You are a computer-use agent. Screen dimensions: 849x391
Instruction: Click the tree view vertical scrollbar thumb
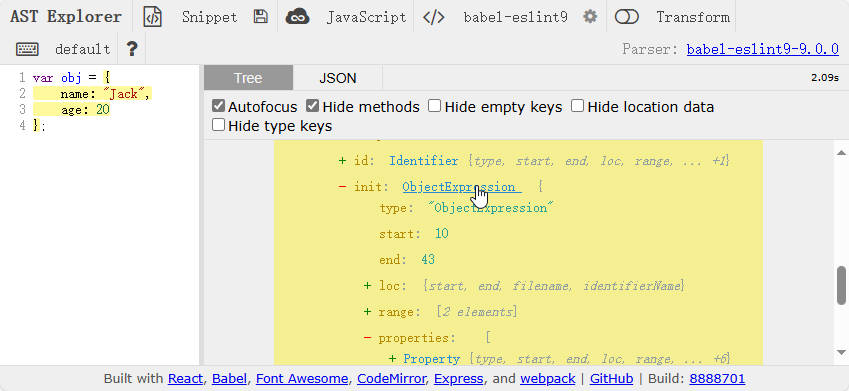[x=841, y=285]
